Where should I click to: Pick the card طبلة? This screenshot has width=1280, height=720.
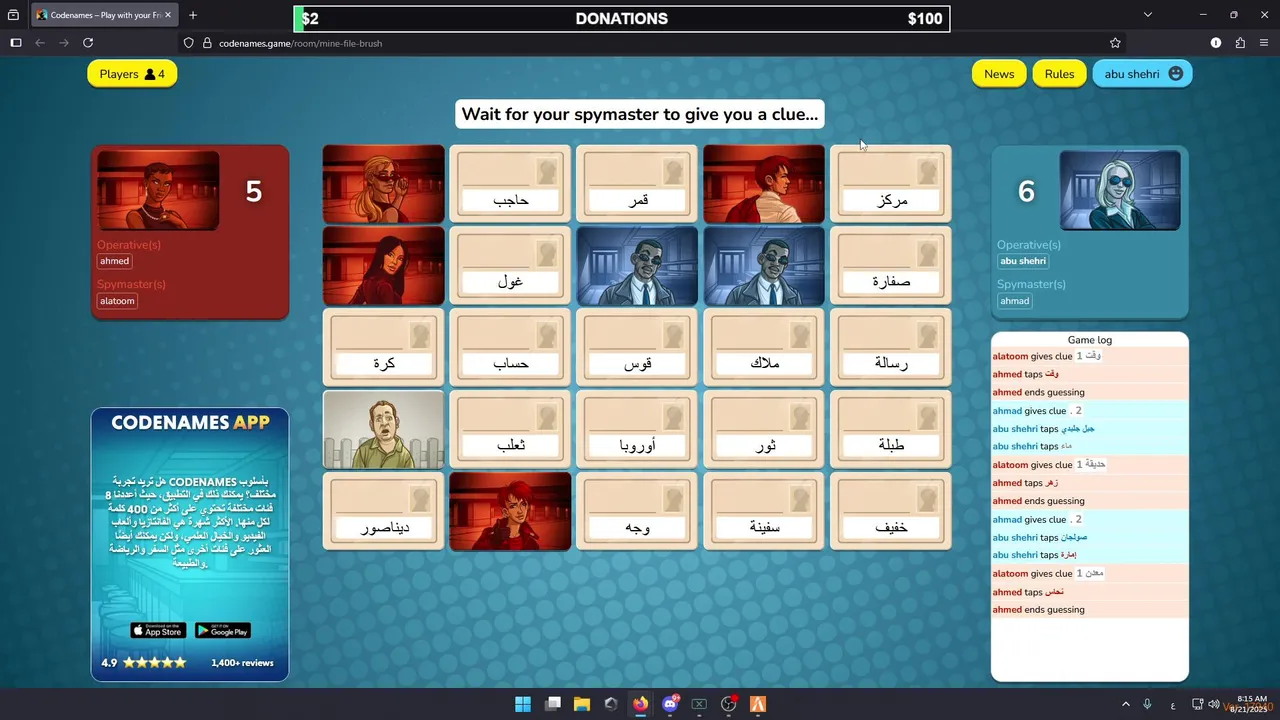pos(891,429)
